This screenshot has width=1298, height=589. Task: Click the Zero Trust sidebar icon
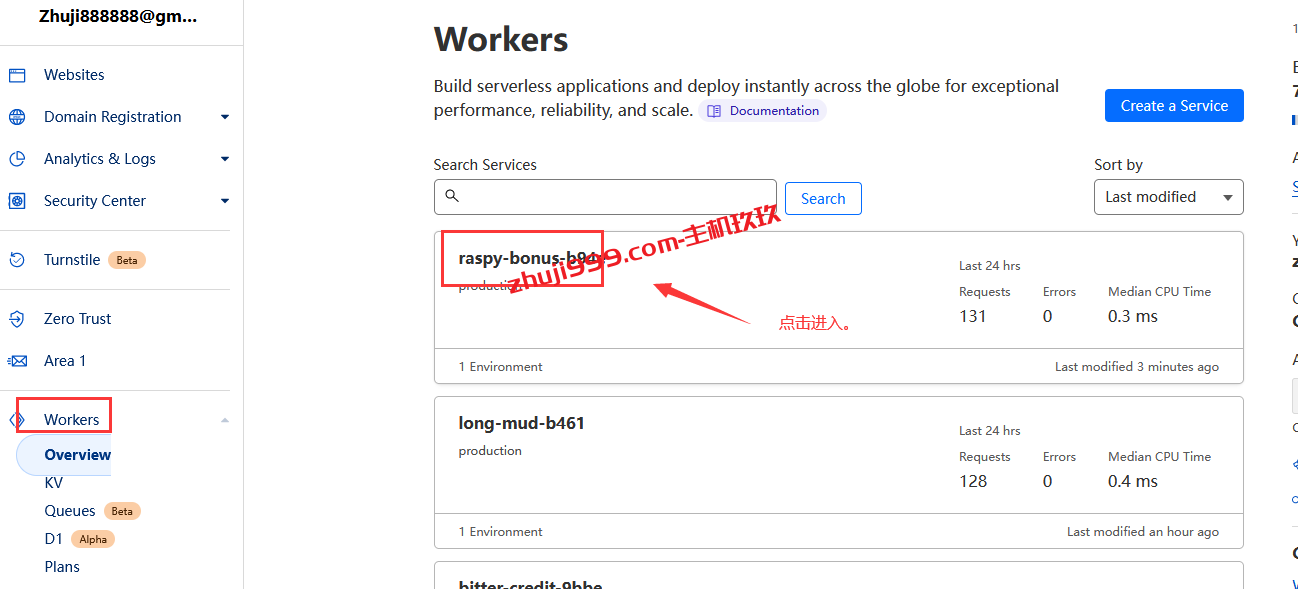pyautogui.click(x=17, y=319)
